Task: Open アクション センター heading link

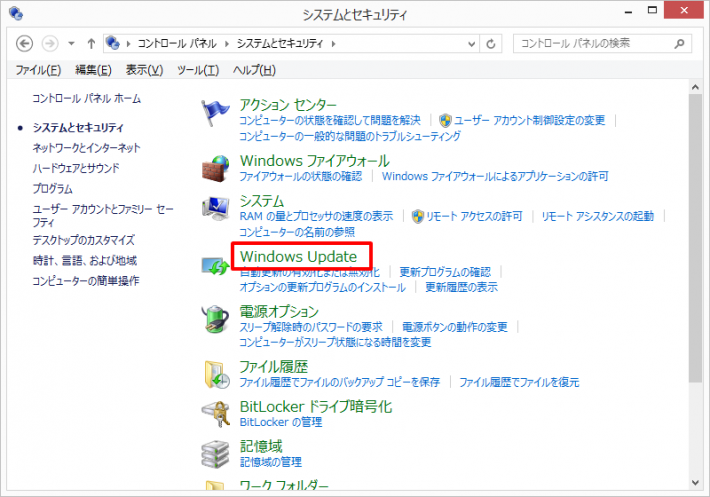Action: pos(288,105)
